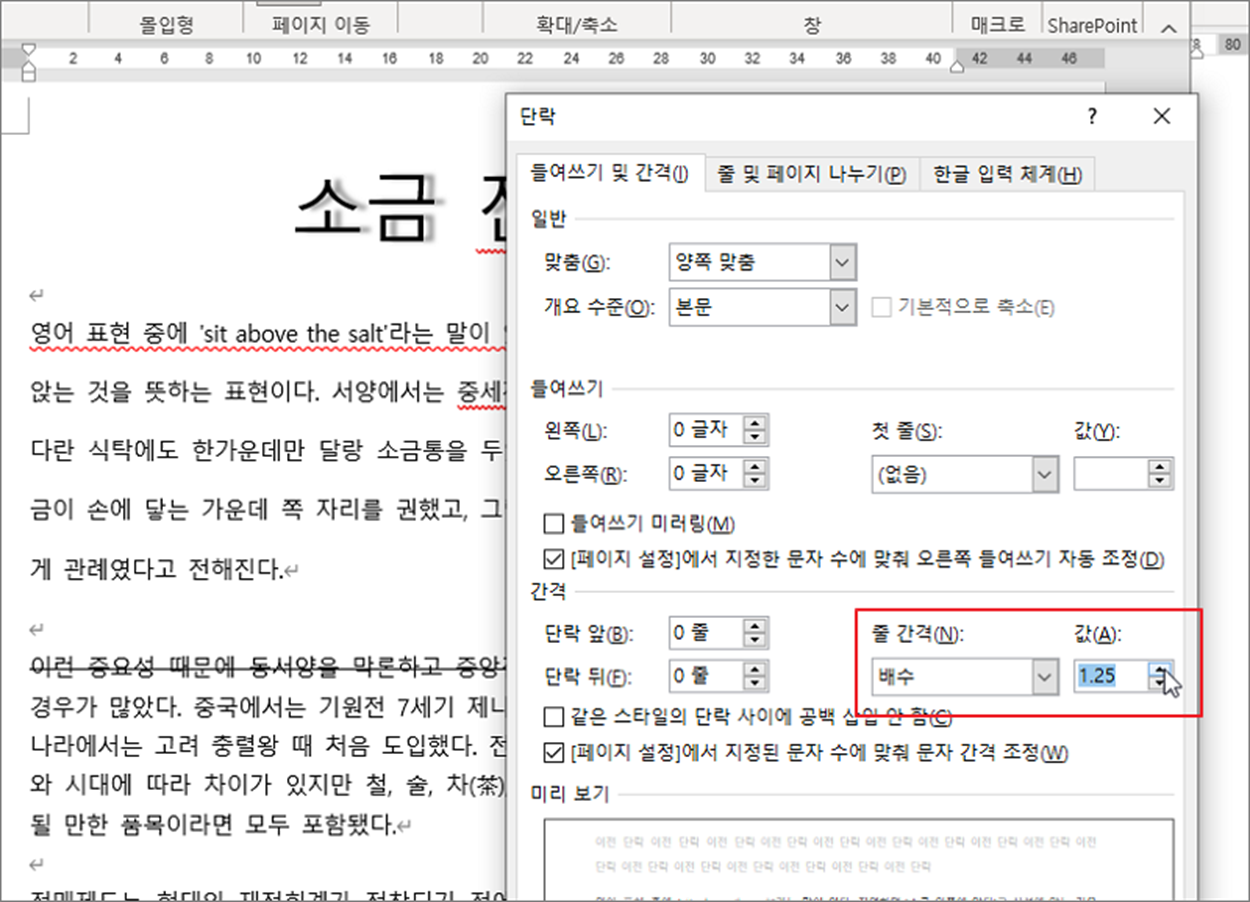Adjust the 단락 뒤 spacing spinner
Viewport: 1250px width, 902px height.
(x=756, y=676)
